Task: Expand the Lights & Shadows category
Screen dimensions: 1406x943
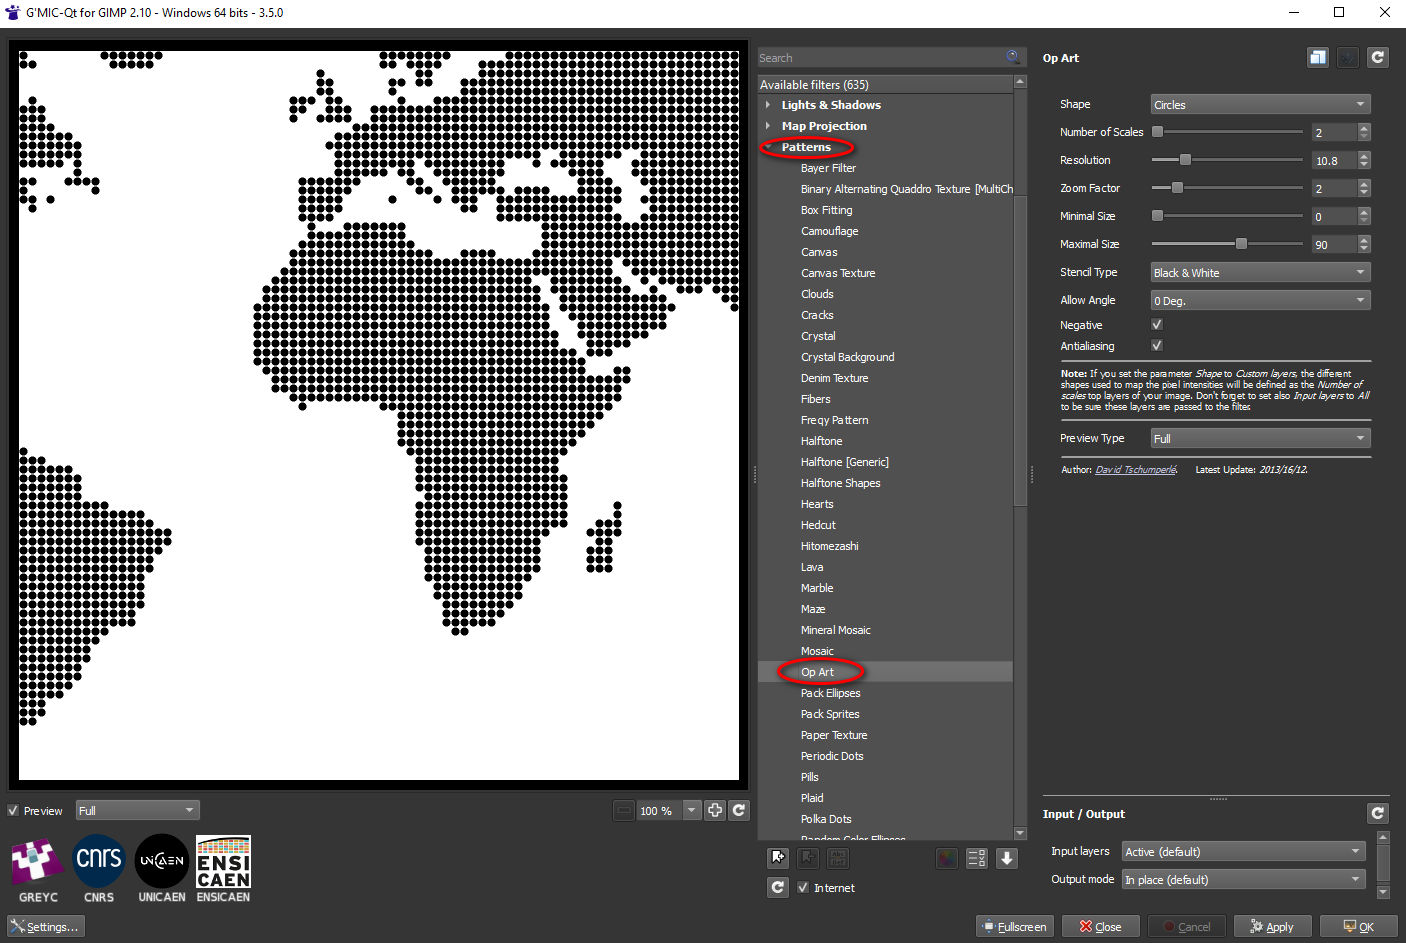Action: coord(830,105)
